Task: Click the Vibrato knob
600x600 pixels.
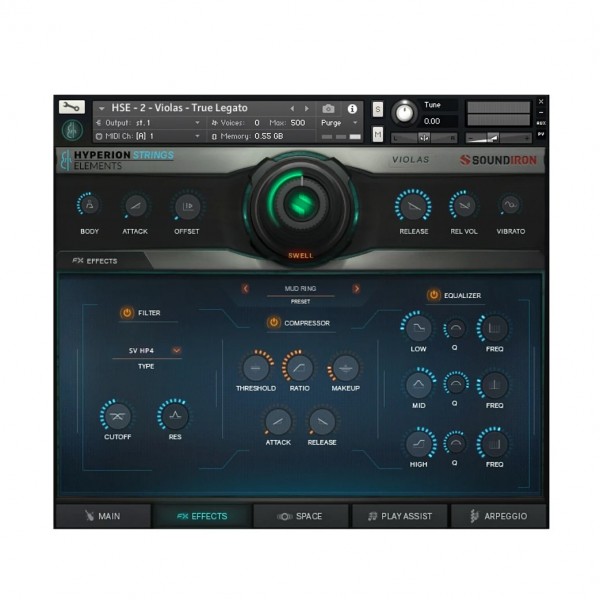Action: pos(510,205)
